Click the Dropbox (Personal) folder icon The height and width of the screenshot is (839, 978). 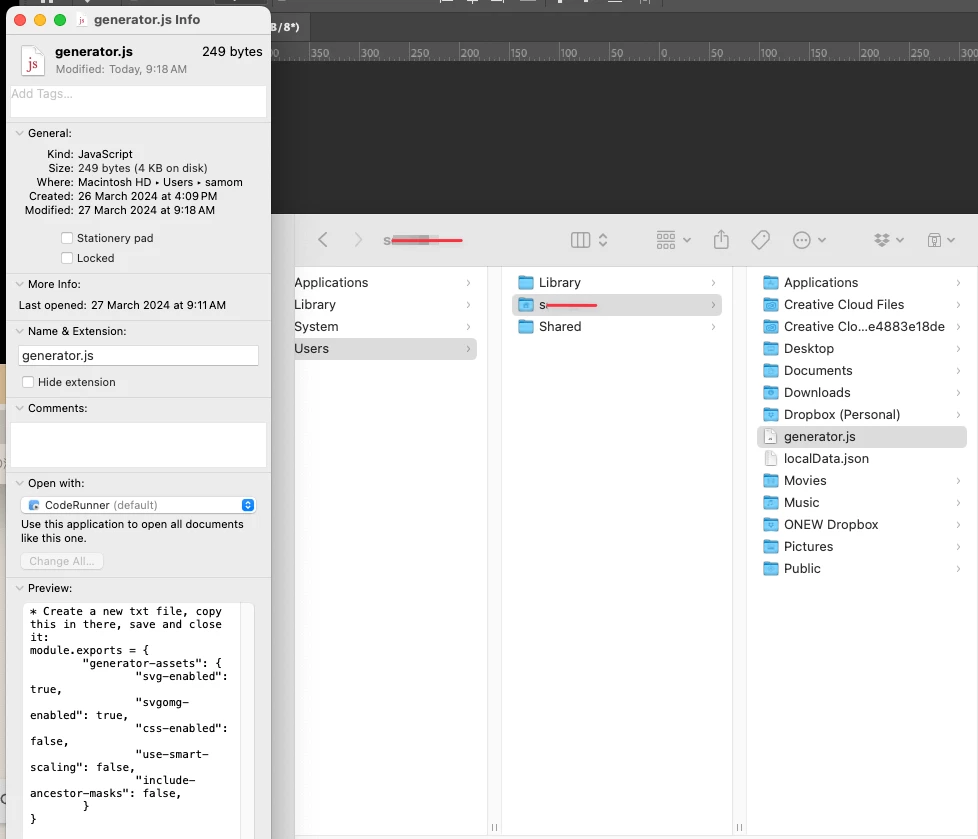pyautogui.click(x=771, y=414)
